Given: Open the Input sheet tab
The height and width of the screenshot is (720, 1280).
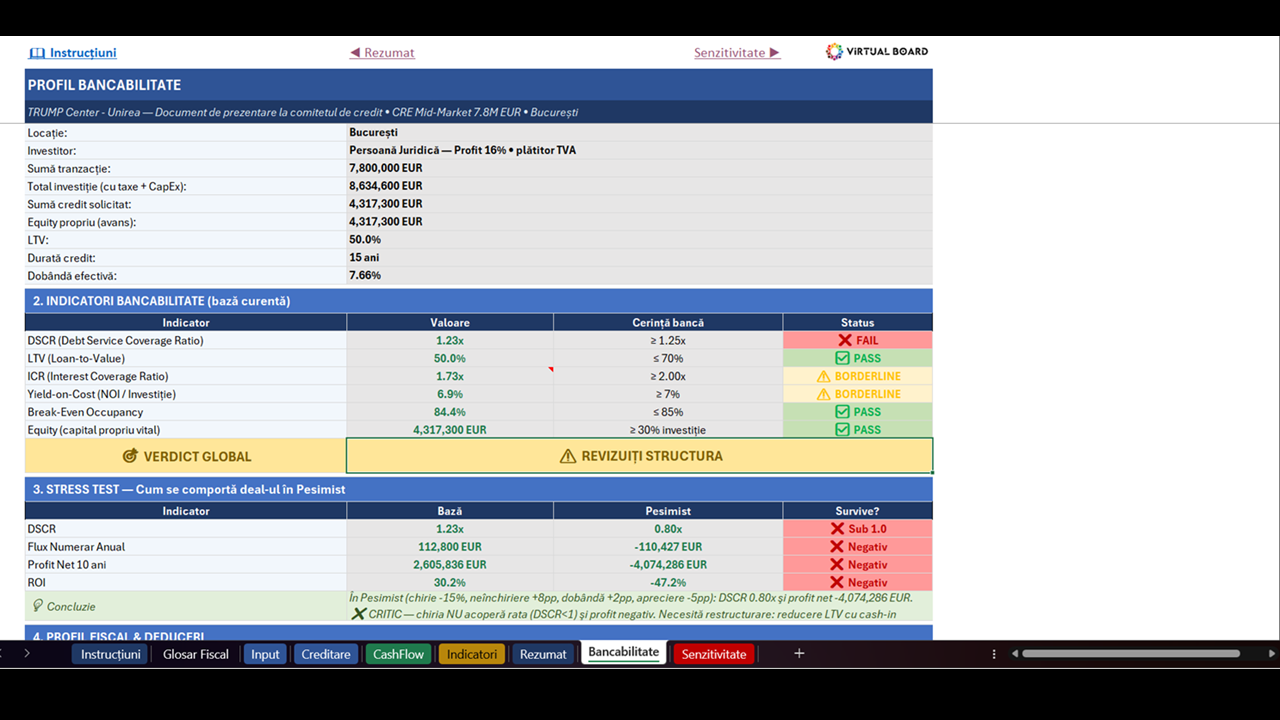Looking at the screenshot, I should pyautogui.click(x=265, y=654).
